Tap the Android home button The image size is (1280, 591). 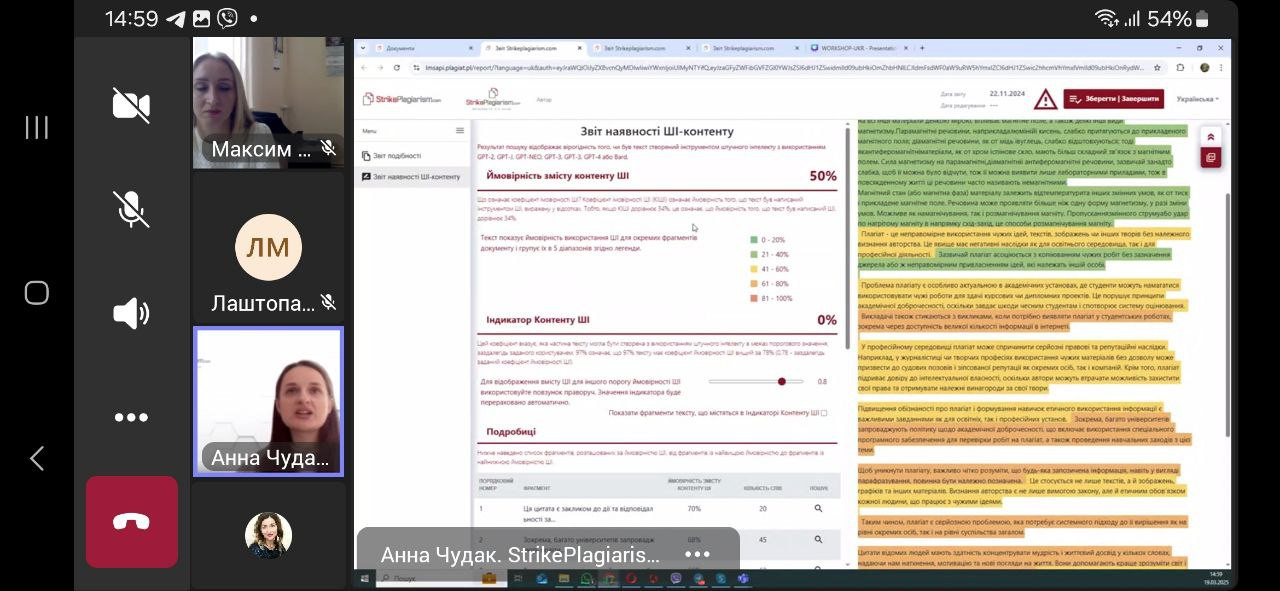36,293
